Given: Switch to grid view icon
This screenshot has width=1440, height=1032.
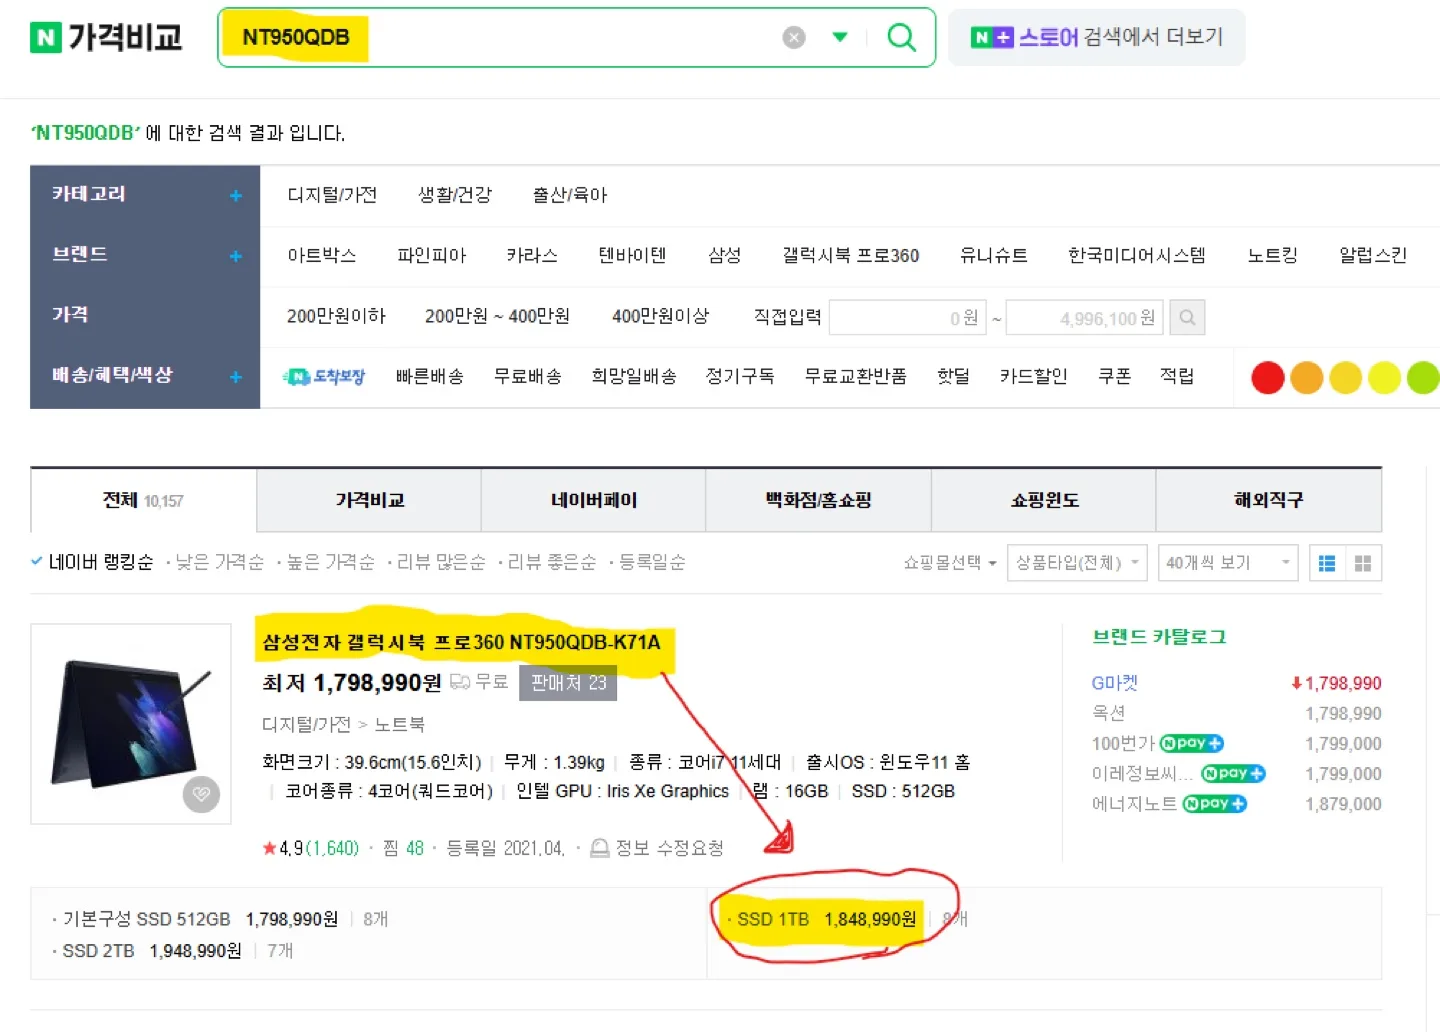Looking at the screenshot, I should point(1363,563).
